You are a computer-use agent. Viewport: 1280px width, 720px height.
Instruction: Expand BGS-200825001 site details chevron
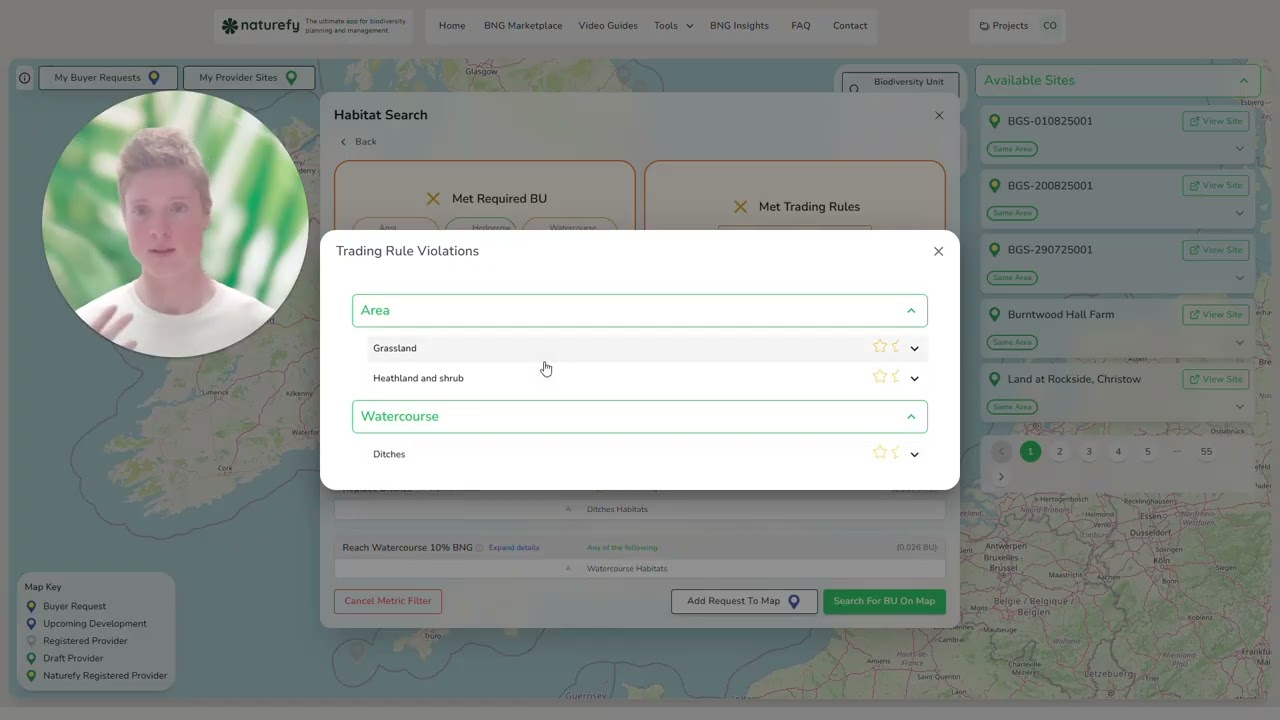[1240, 213]
